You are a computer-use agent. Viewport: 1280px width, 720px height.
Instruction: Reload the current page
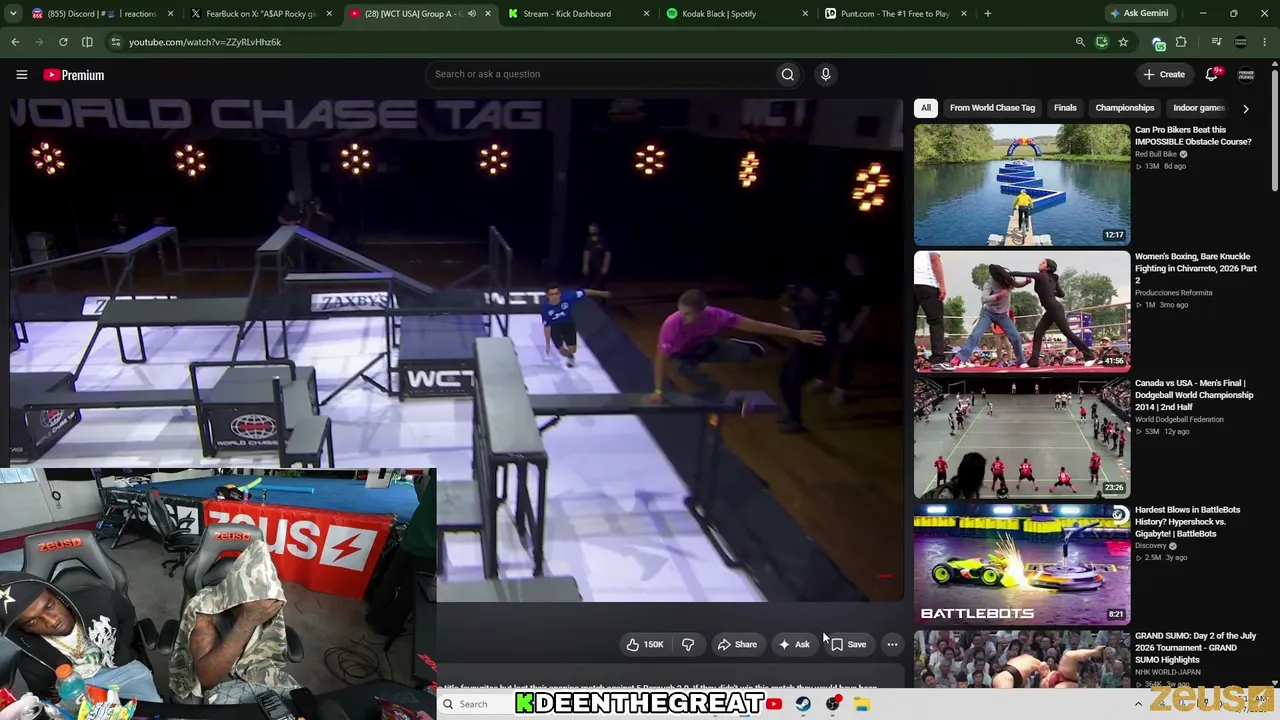pos(63,42)
